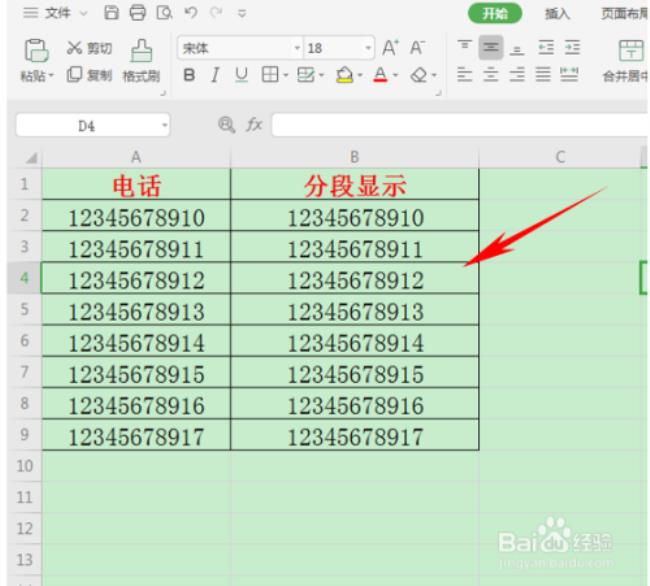
Task: Expand quick access toolbar customization arrow
Action: tap(242, 14)
